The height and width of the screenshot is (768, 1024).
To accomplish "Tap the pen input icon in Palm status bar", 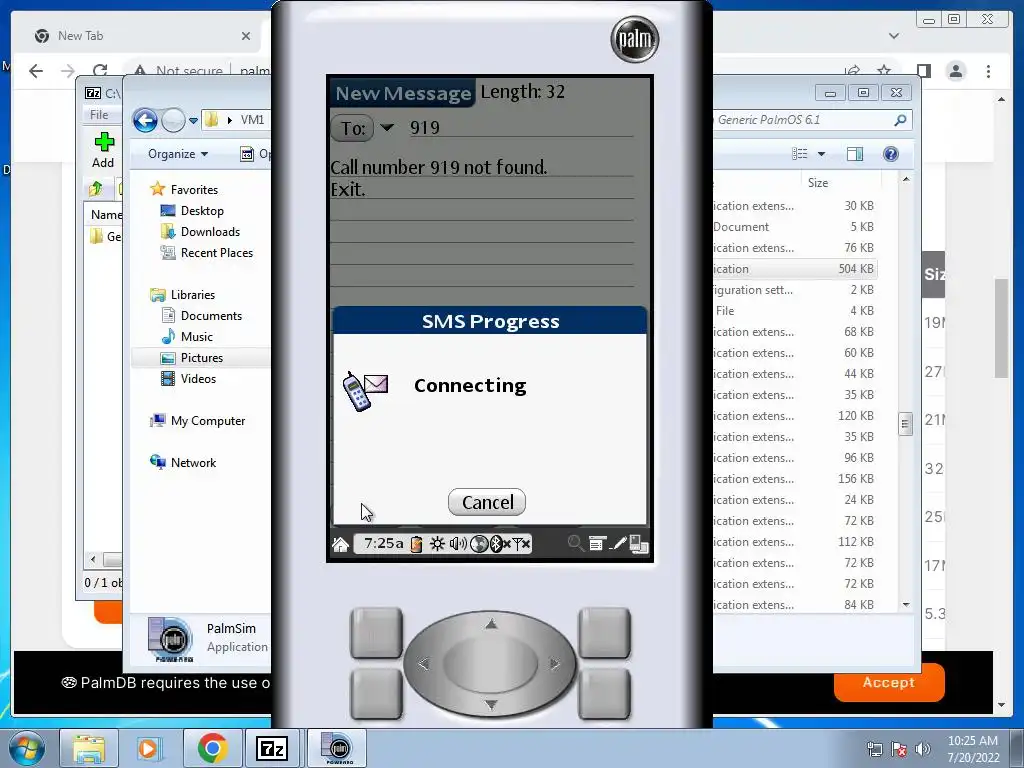I will pos(618,543).
